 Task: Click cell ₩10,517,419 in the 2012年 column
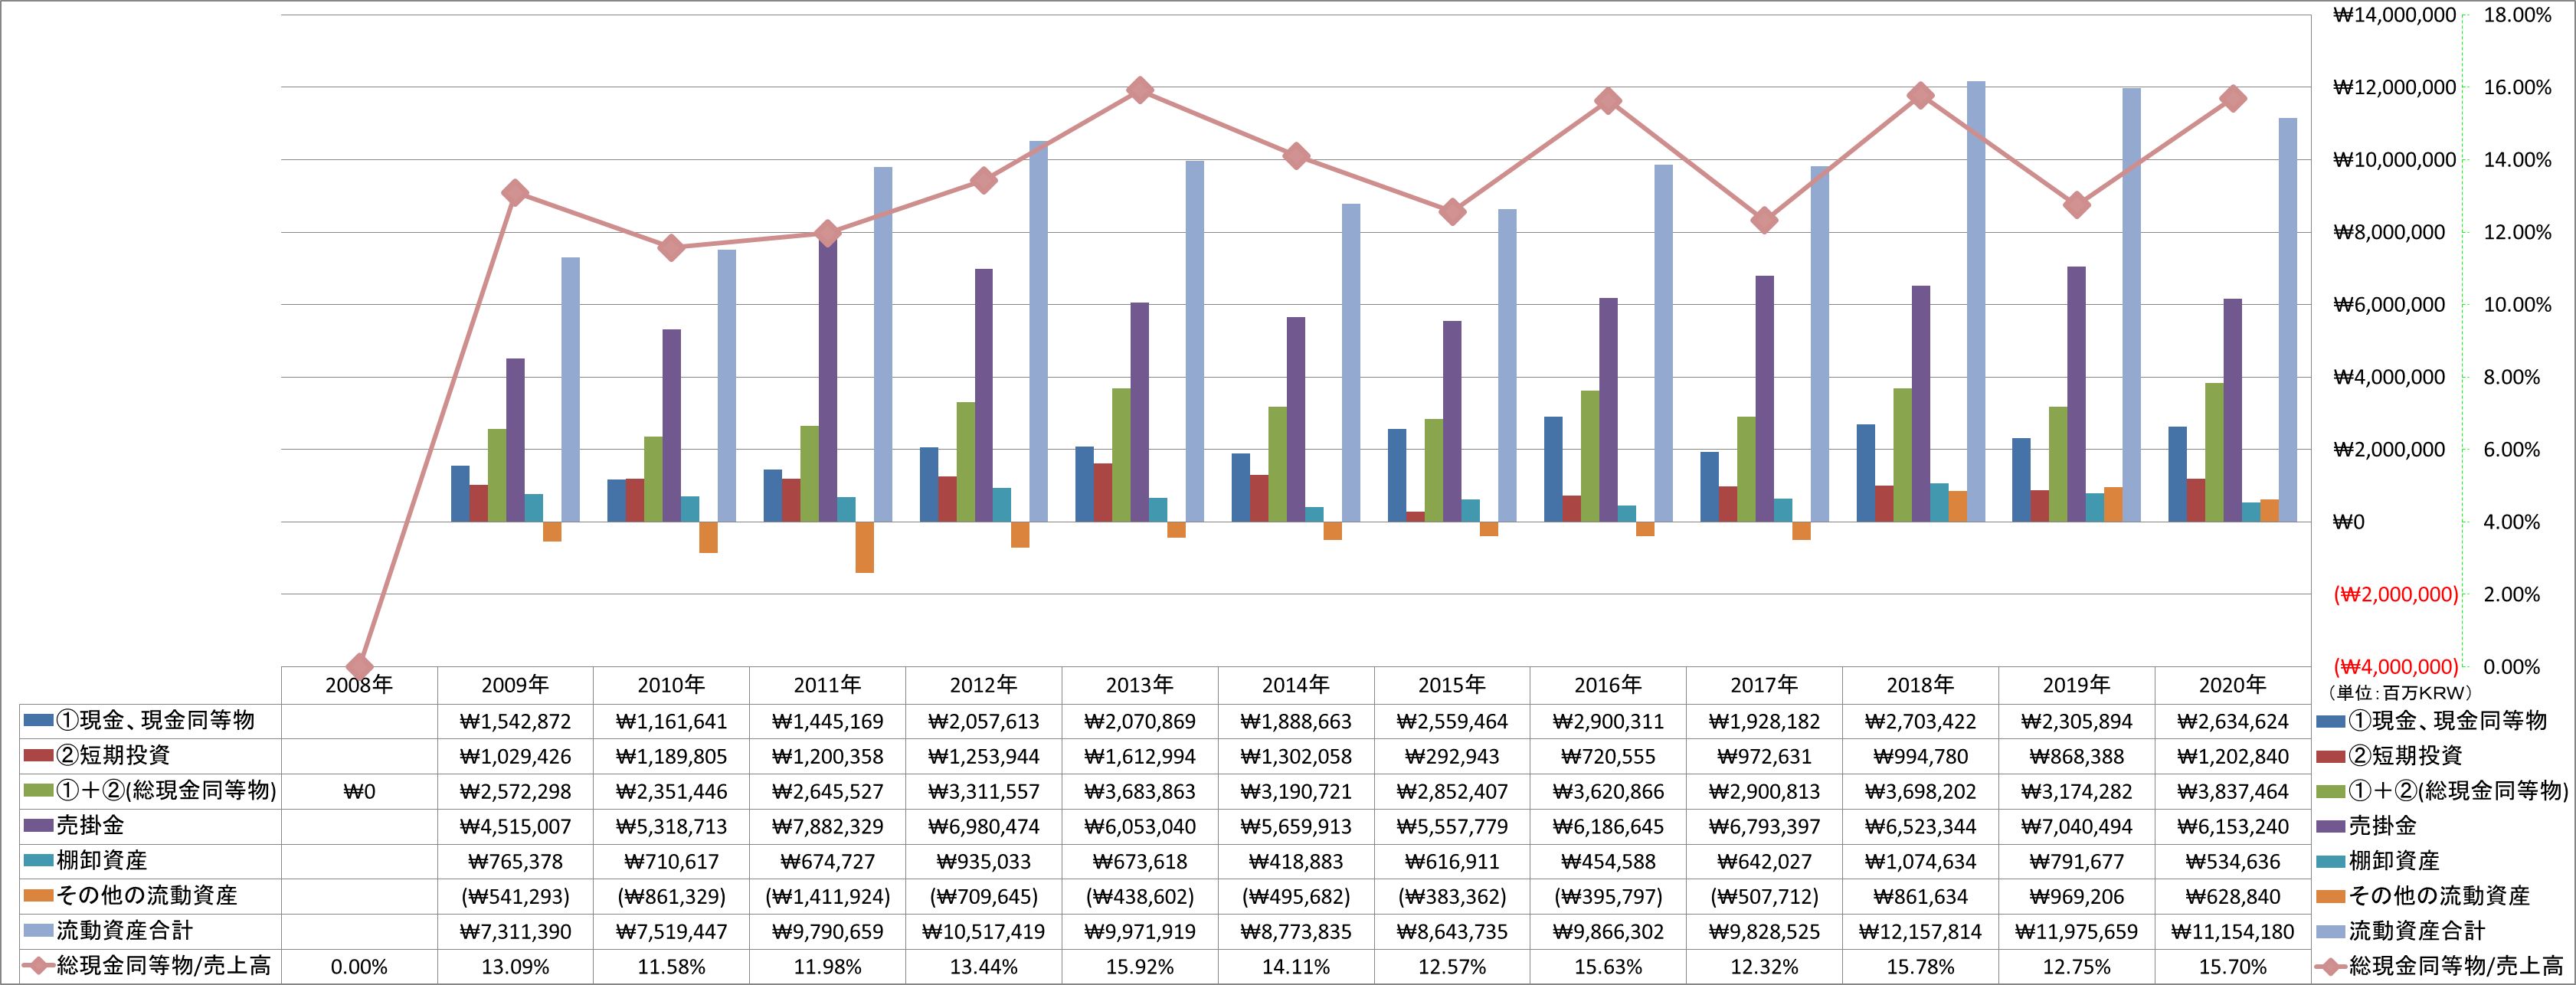point(983,931)
